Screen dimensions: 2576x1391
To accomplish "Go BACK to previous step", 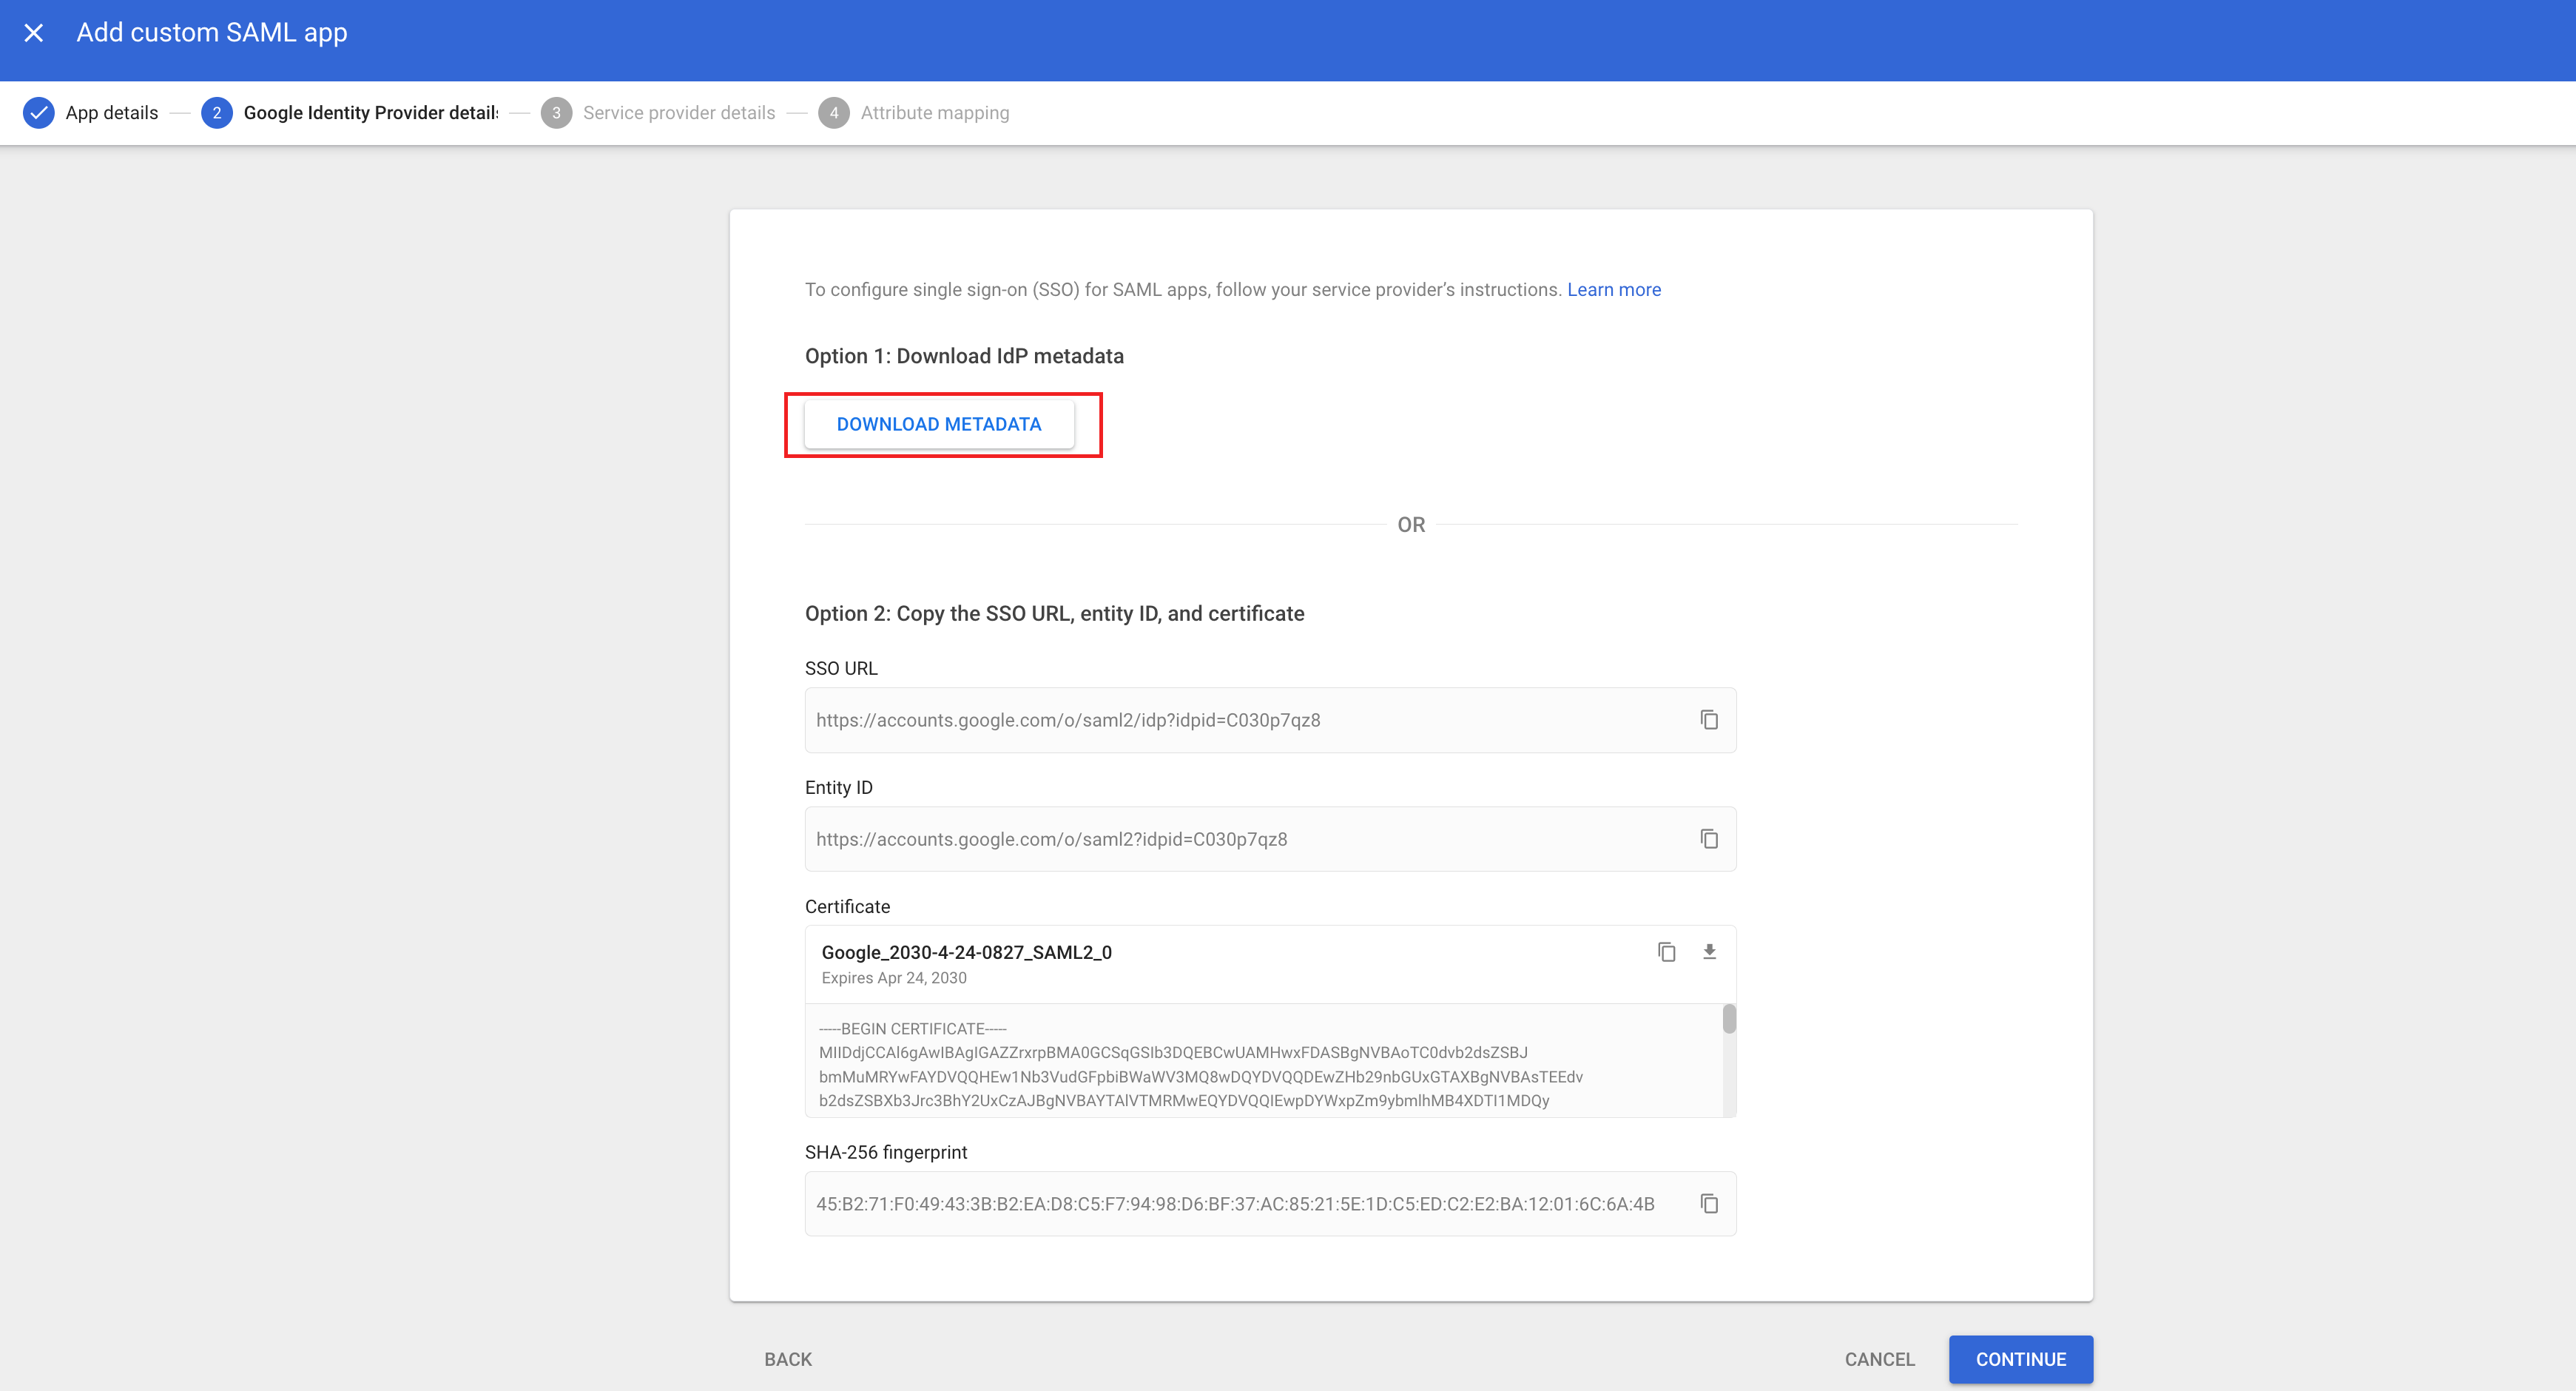I will [788, 1359].
